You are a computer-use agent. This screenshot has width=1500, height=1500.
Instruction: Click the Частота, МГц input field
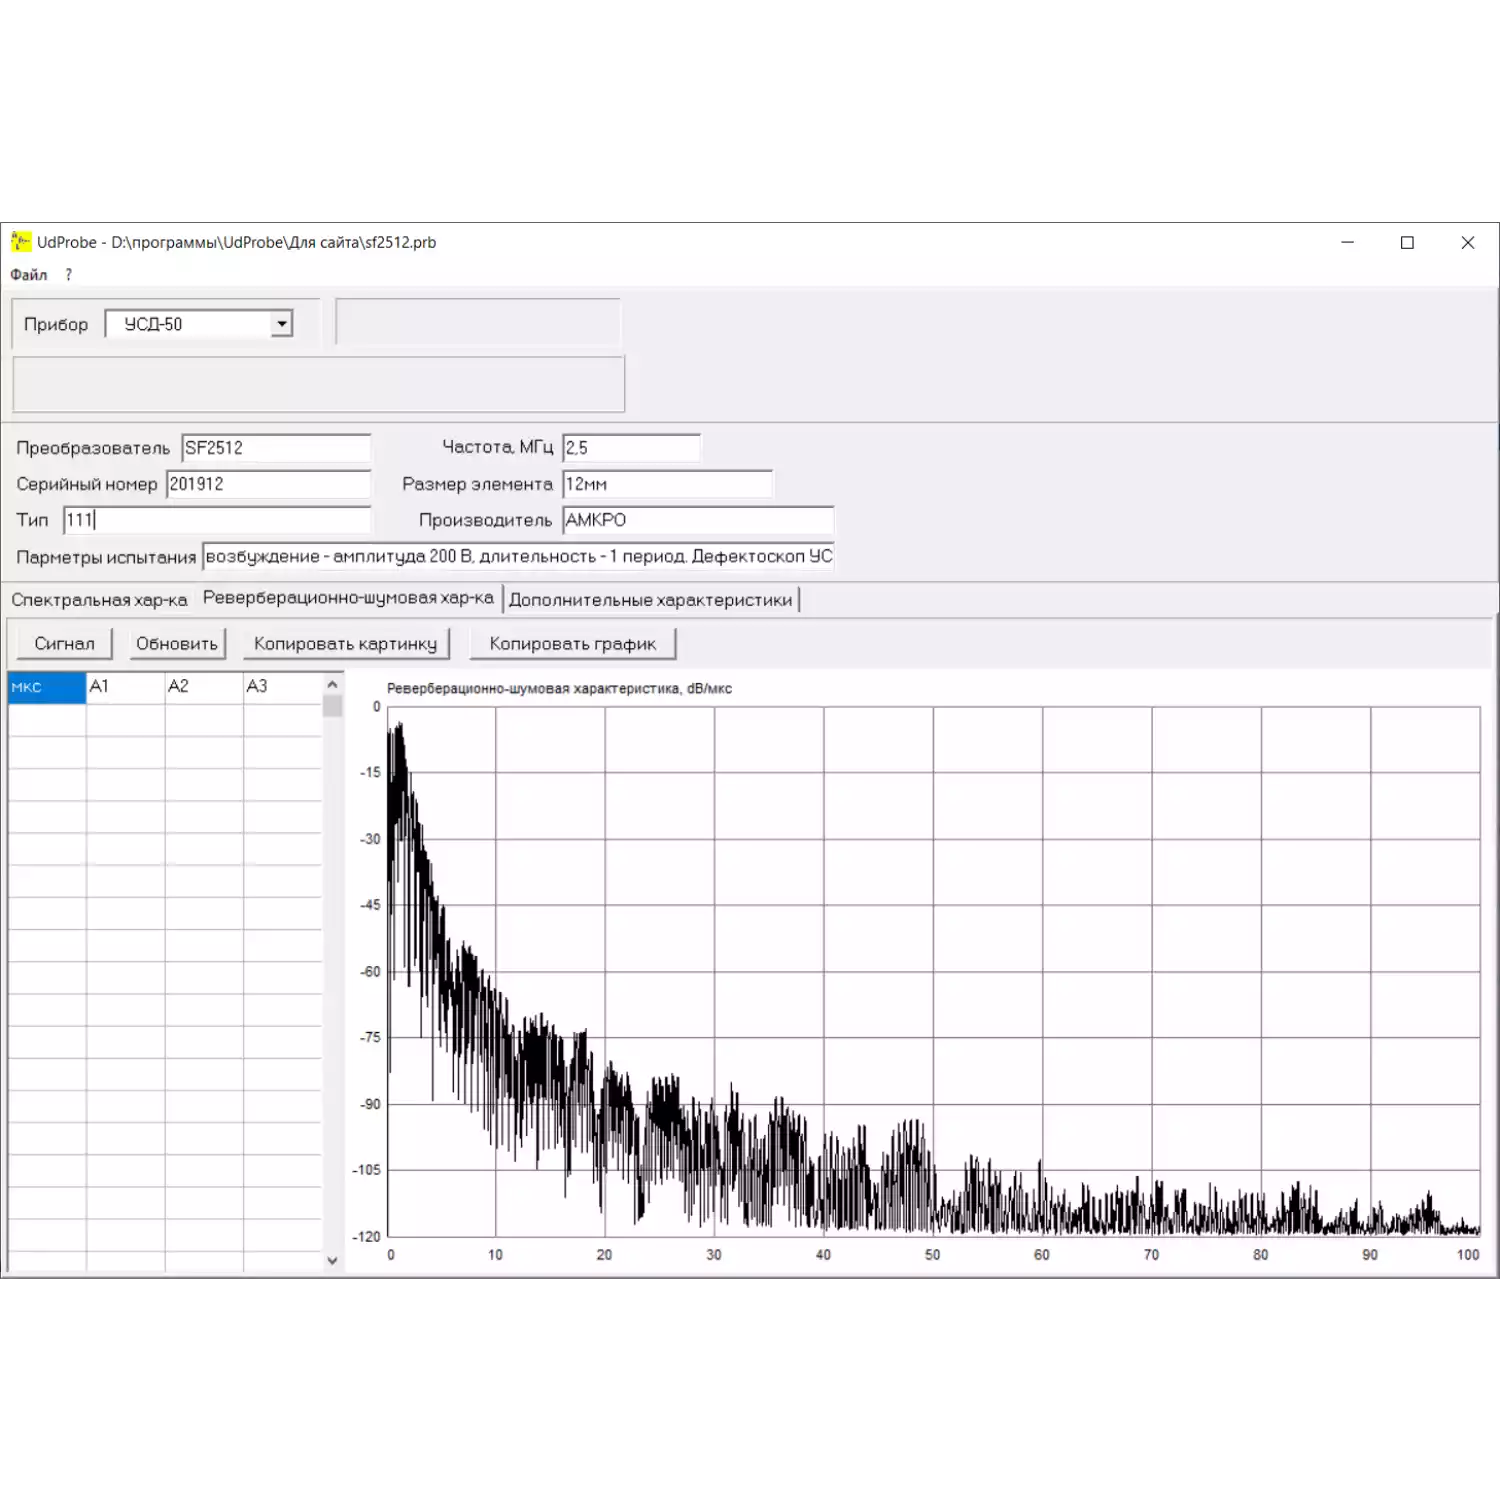631,448
